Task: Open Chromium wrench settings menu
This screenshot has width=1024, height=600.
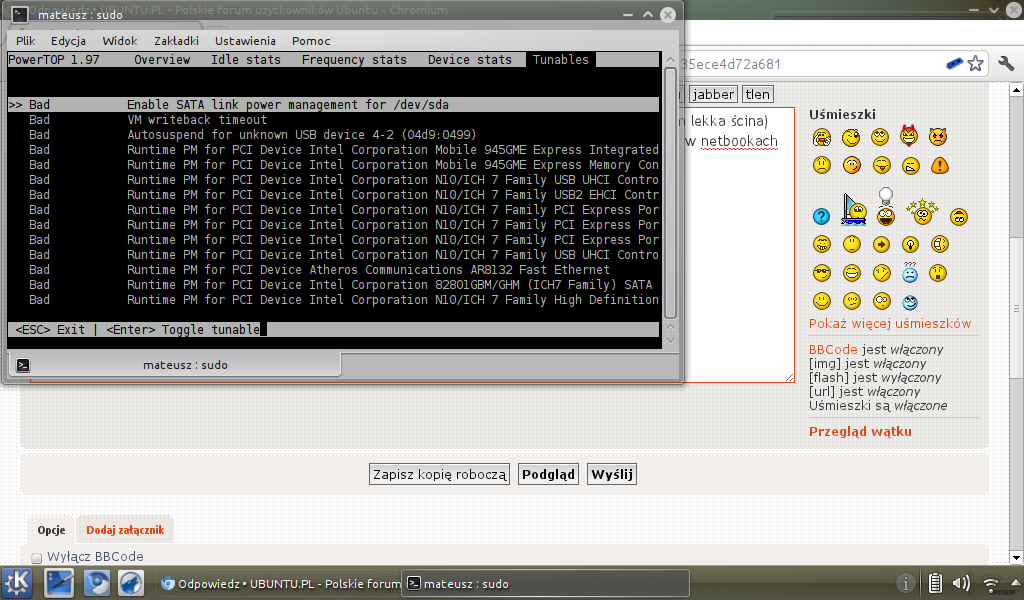Action: click(1006, 63)
